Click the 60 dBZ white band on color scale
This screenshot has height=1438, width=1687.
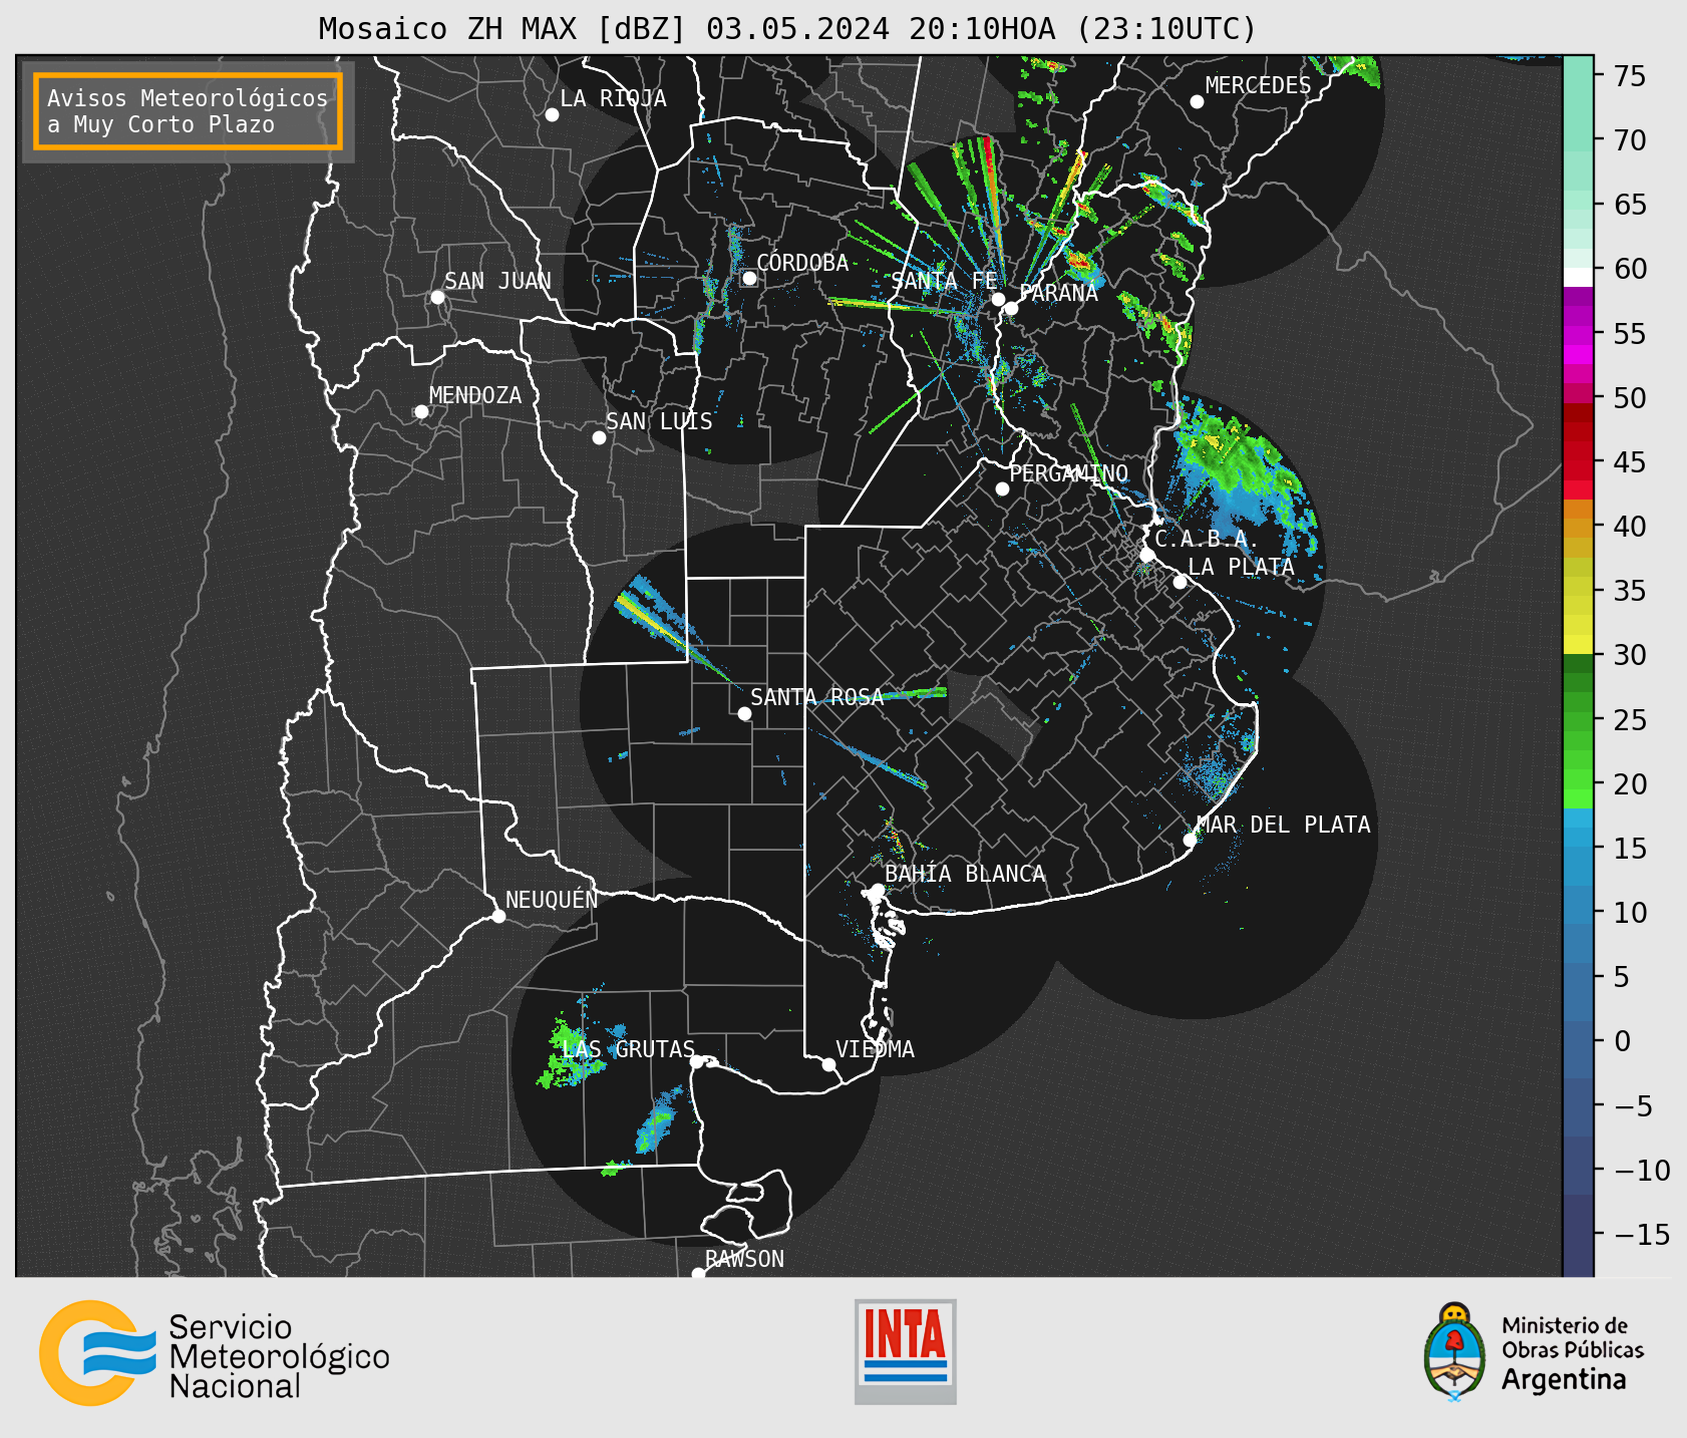[1578, 277]
